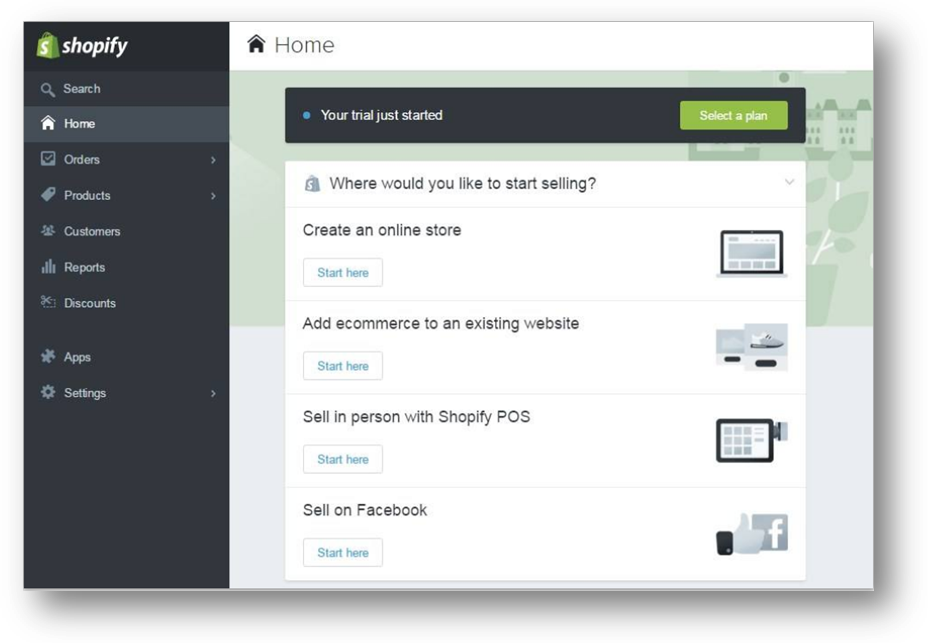Click the shopify wordmark text
928x643 pixels.
coord(95,46)
